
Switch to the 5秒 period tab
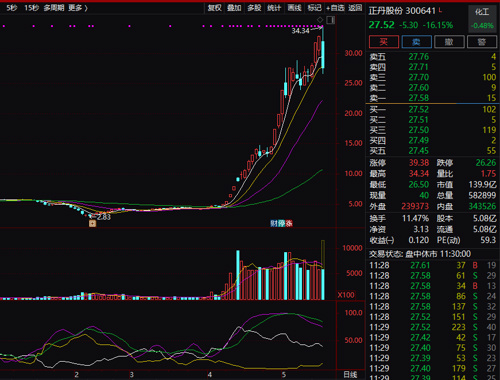point(12,8)
